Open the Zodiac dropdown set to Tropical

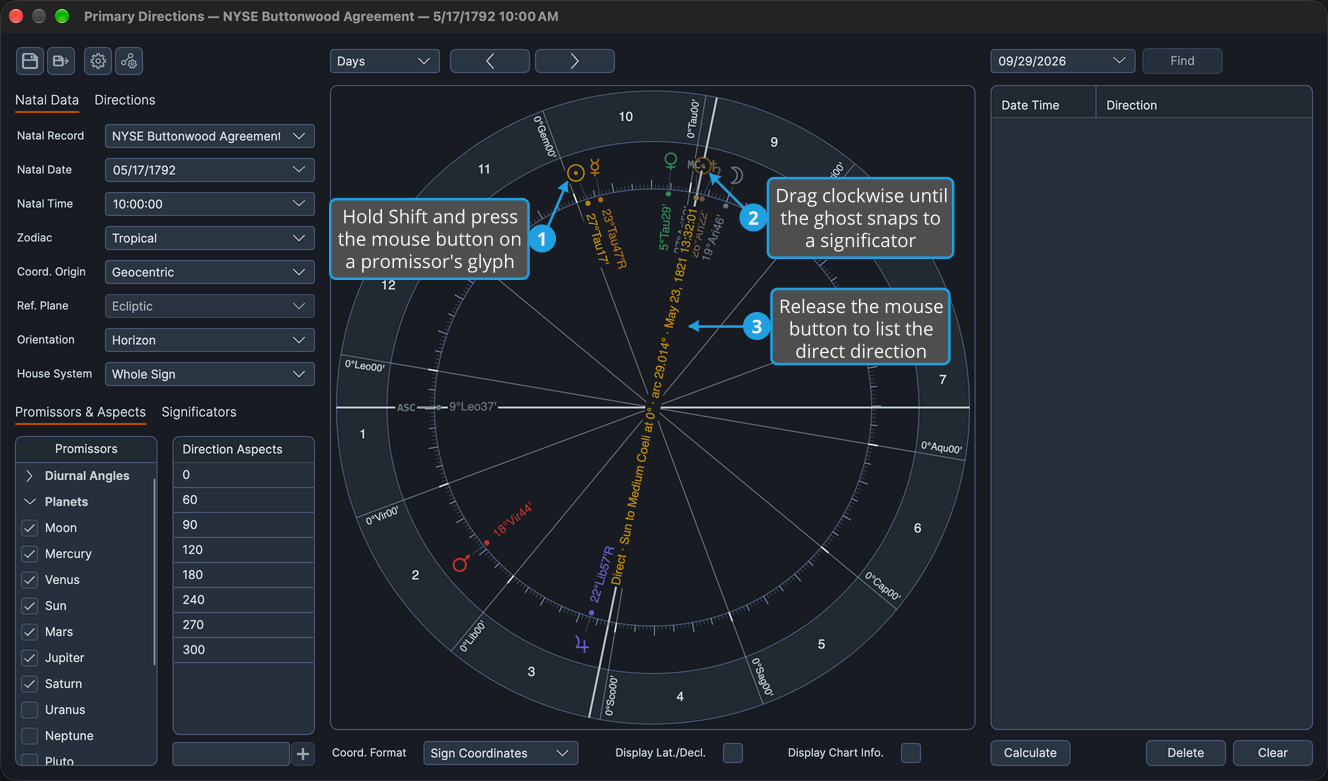(210, 238)
